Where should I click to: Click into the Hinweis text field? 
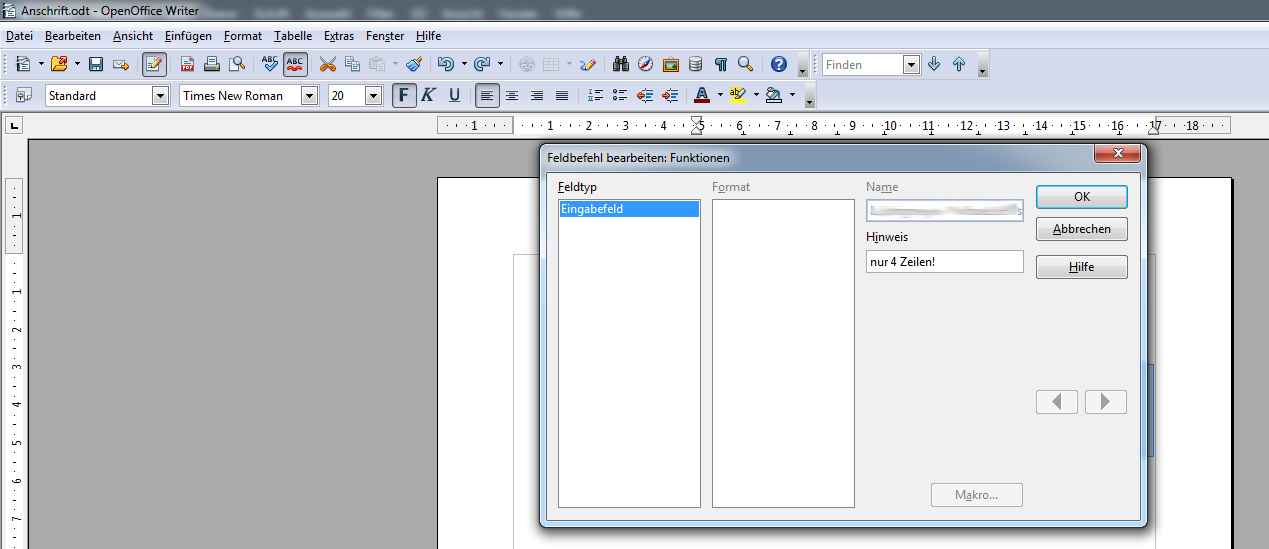(x=944, y=262)
